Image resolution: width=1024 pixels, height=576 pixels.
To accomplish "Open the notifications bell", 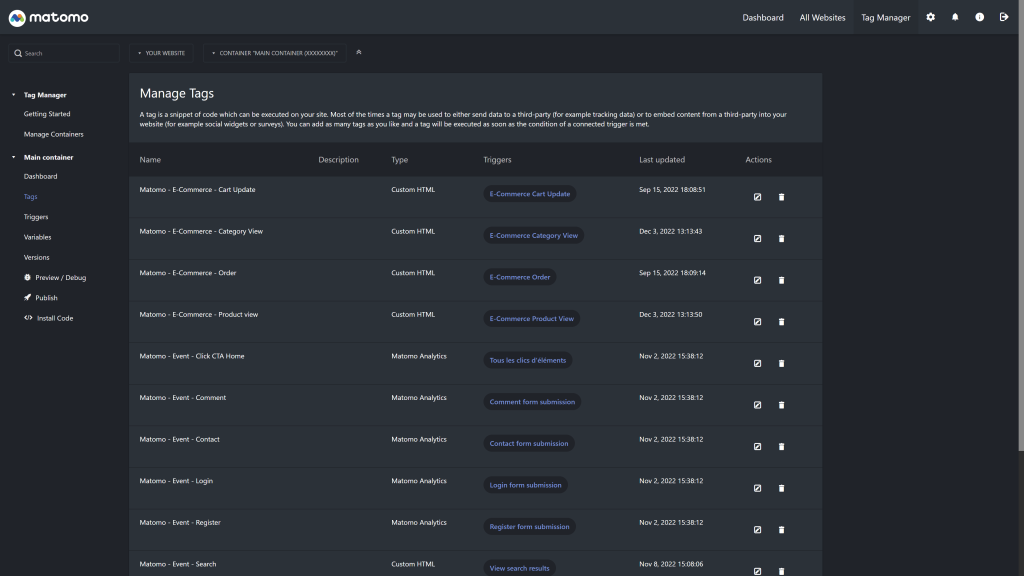I will click(x=955, y=18).
